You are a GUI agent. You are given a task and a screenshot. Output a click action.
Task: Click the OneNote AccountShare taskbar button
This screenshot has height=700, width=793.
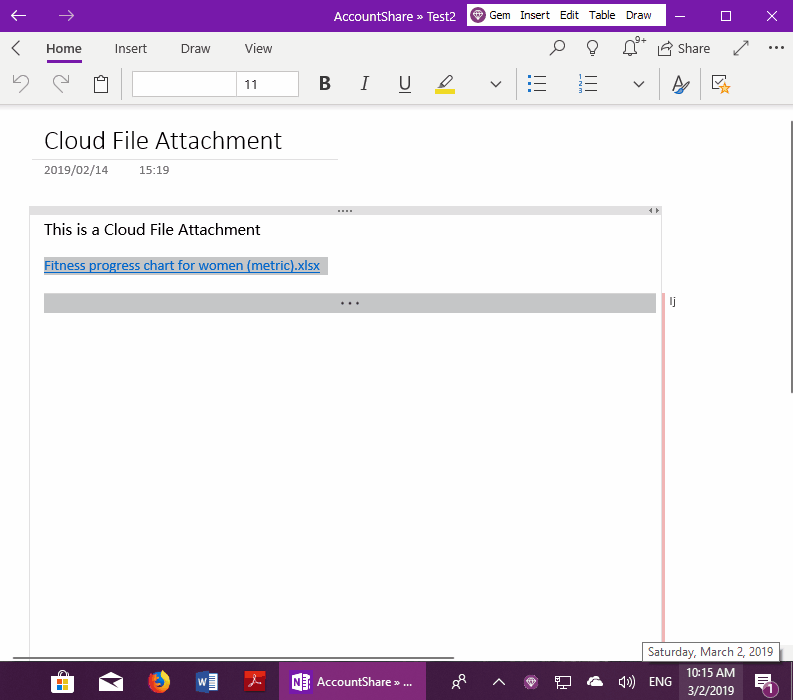tap(352, 682)
